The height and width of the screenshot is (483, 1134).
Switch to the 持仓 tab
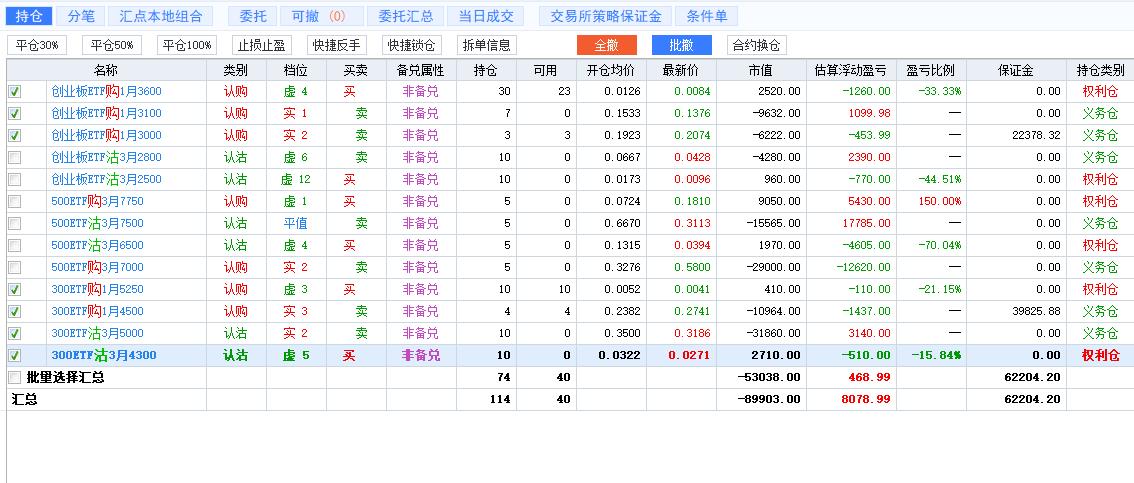point(29,16)
